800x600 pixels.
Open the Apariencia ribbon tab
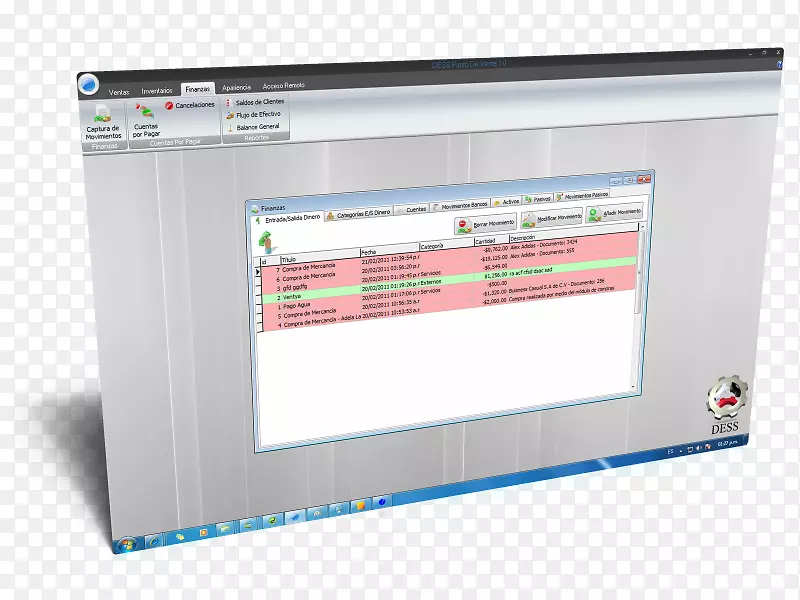pyautogui.click(x=236, y=87)
